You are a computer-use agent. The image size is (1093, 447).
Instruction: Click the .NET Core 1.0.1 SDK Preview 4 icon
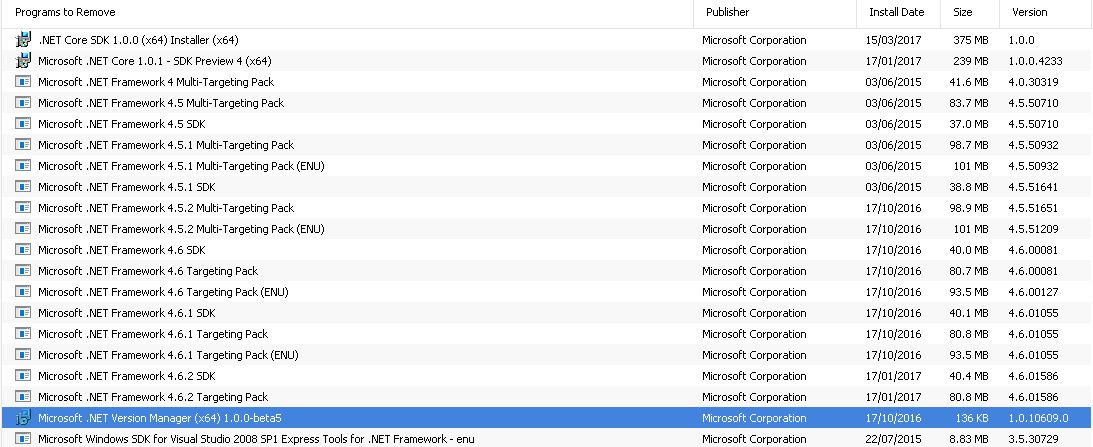tap(23, 61)
